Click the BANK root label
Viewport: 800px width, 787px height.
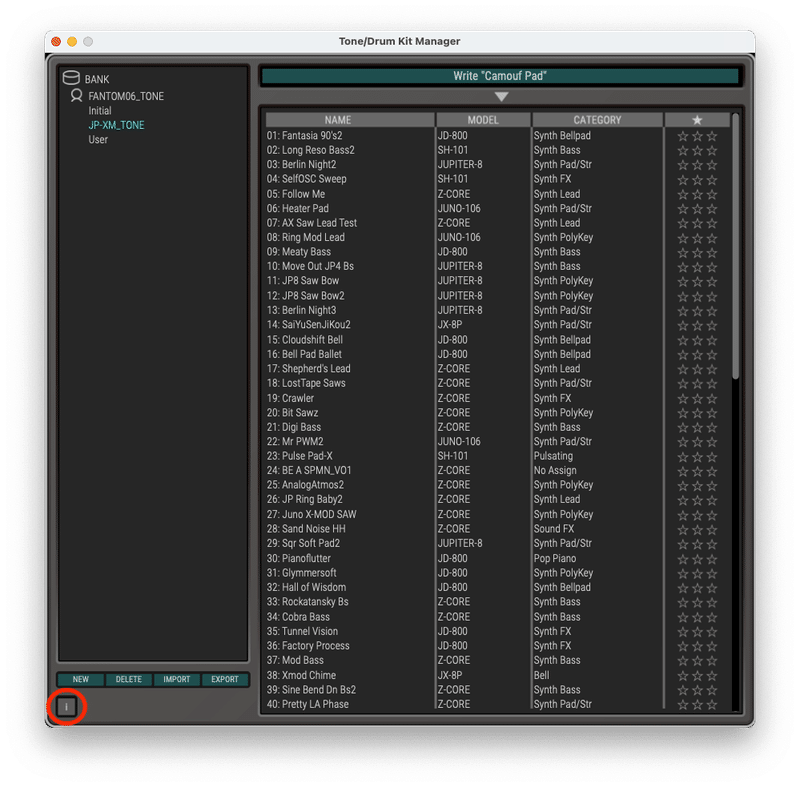coord(97,79)
